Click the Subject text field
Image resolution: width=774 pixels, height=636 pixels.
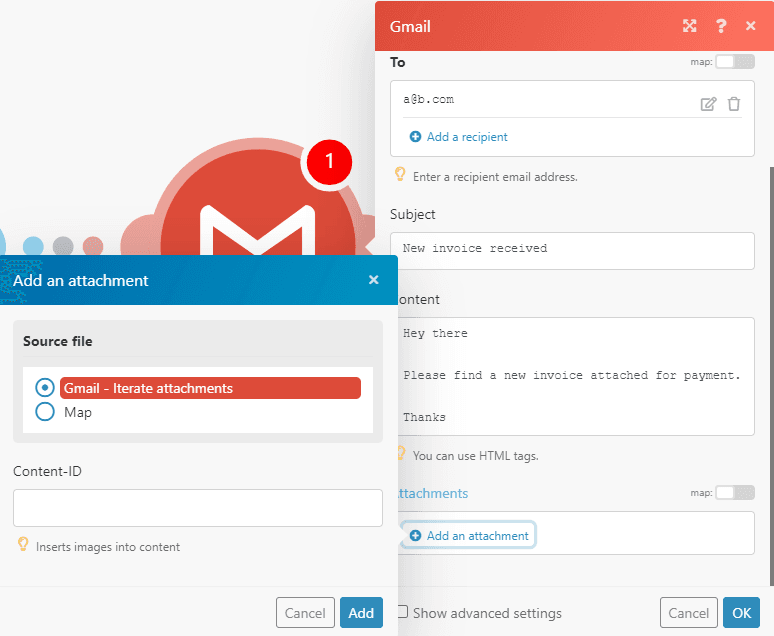click(x=572, y=248)
